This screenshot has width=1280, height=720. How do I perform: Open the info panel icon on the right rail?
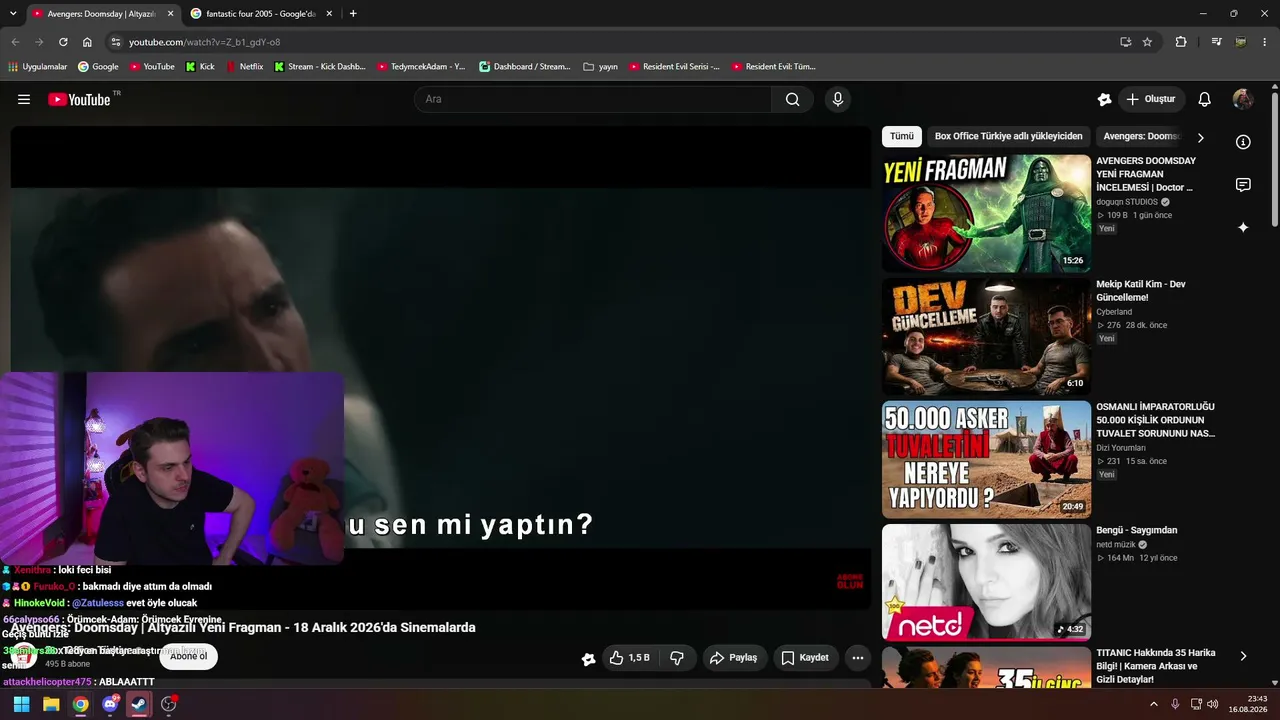(x=1243, y=142)
